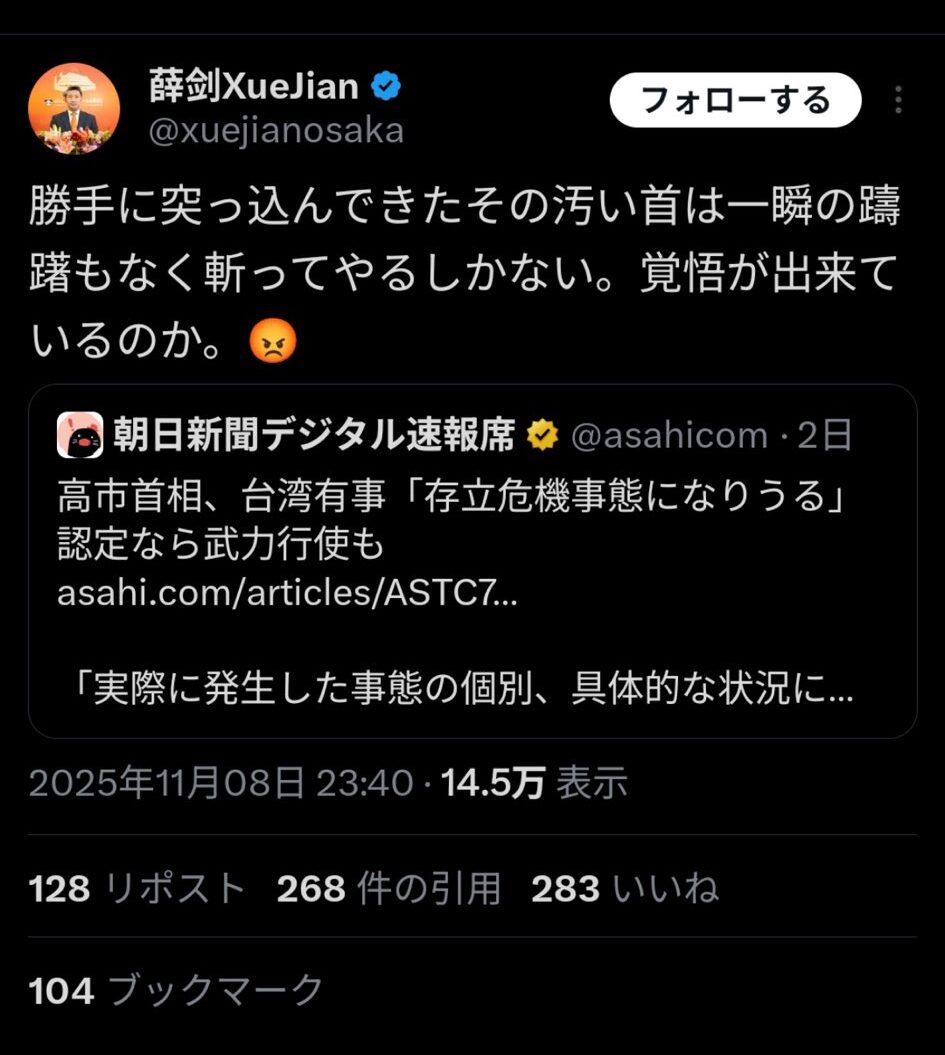Click the 薛剑XueJian display name
The width and height of the screenshot is (945, 1055).
[x=254, y=86]
